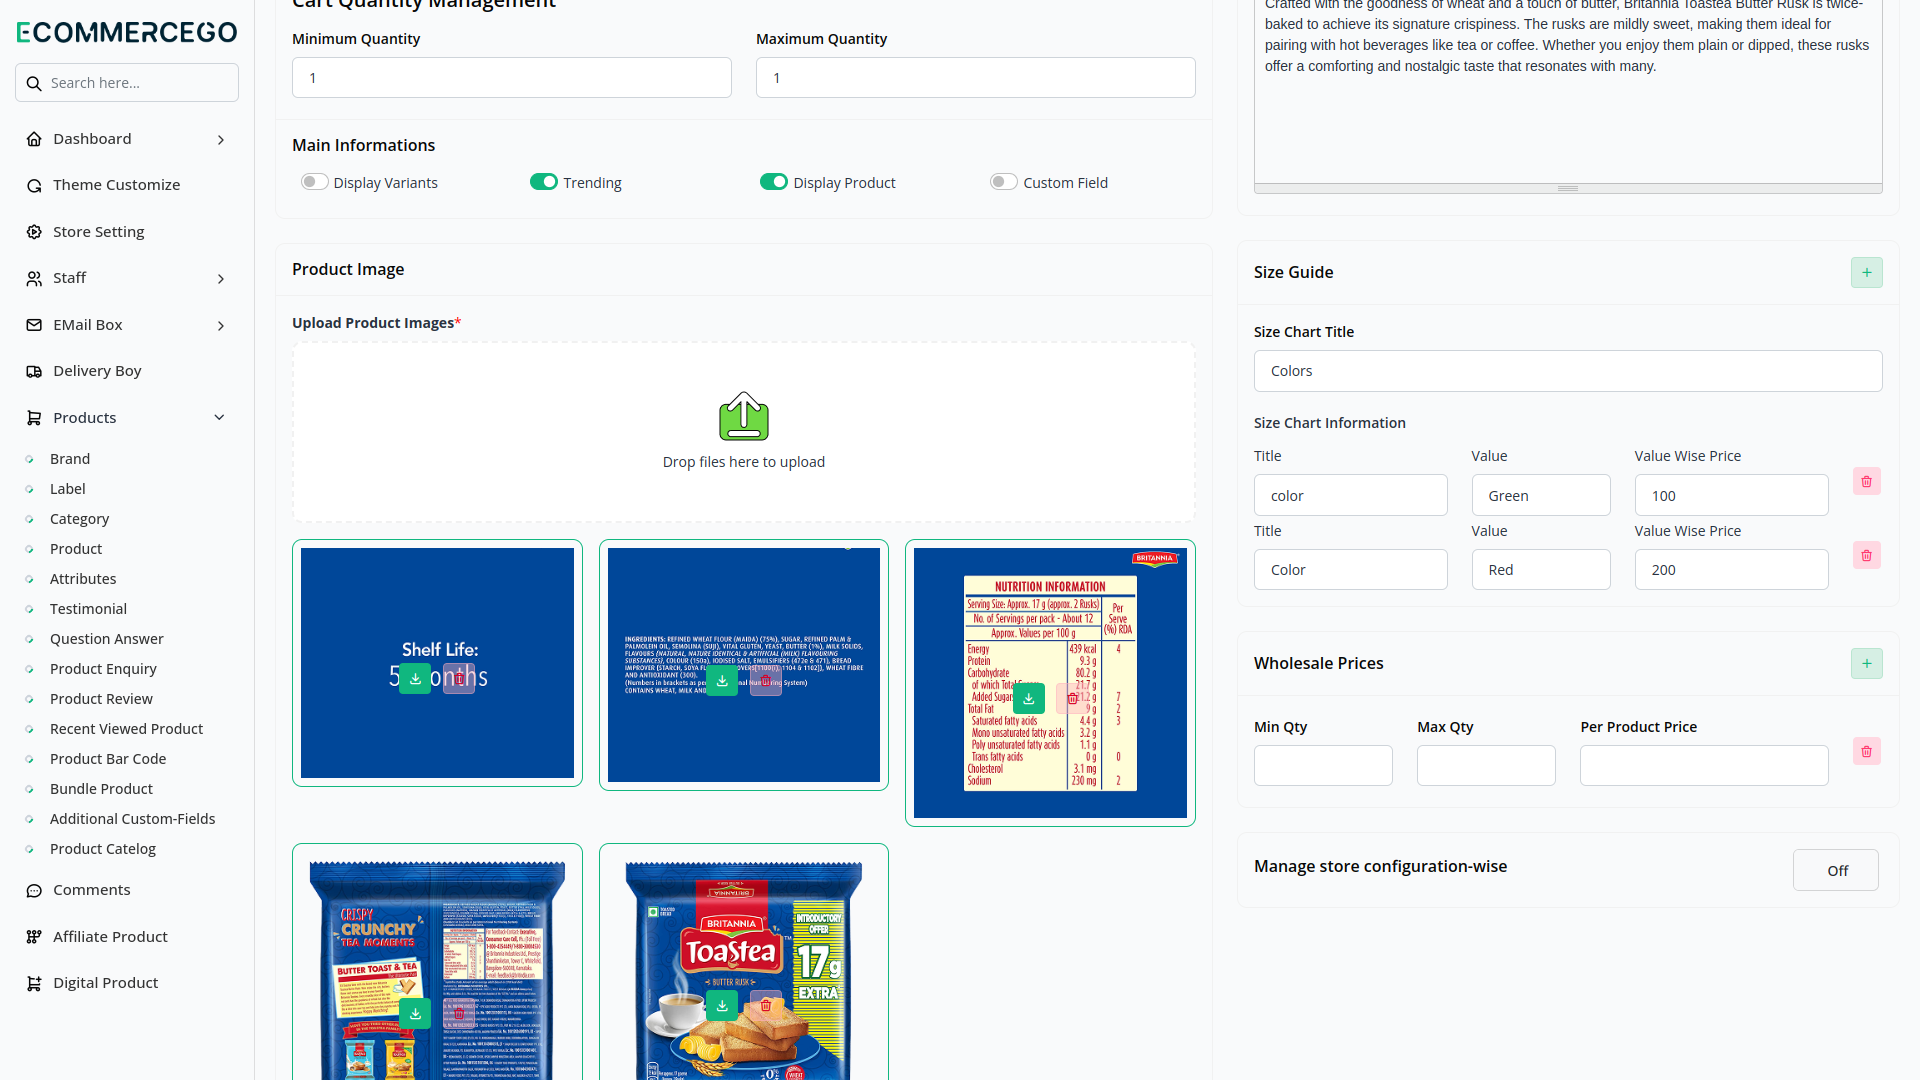Click the Per Product Price field
The image size is (1920, 1080).
click(x=1704, y=766)
